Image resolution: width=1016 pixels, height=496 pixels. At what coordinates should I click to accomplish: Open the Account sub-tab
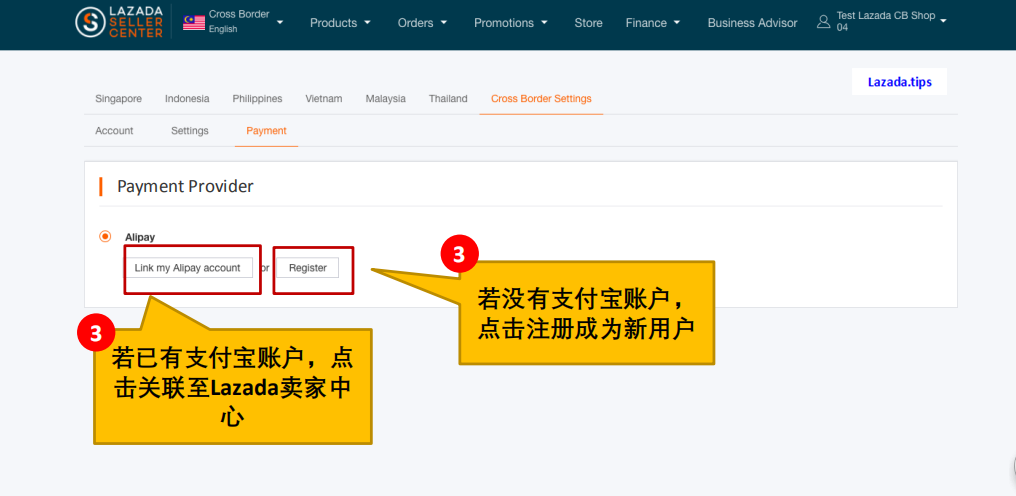click(114, 131)
